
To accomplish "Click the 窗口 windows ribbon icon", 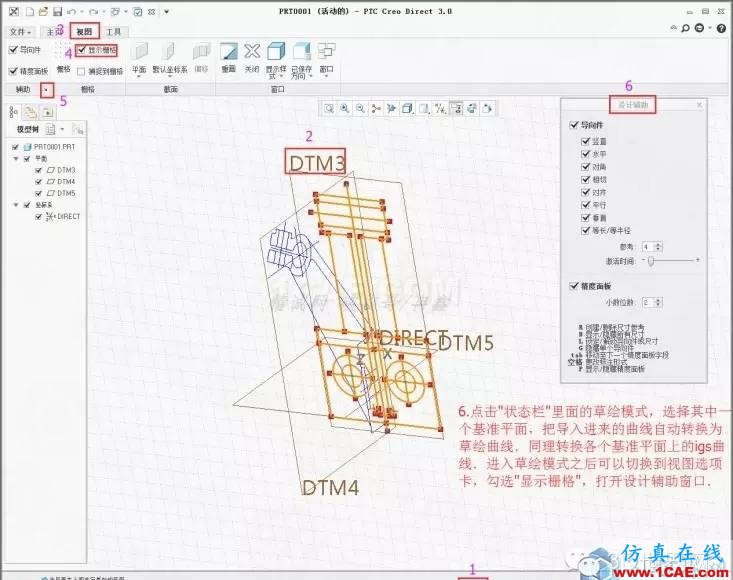I will click(326, 50).
